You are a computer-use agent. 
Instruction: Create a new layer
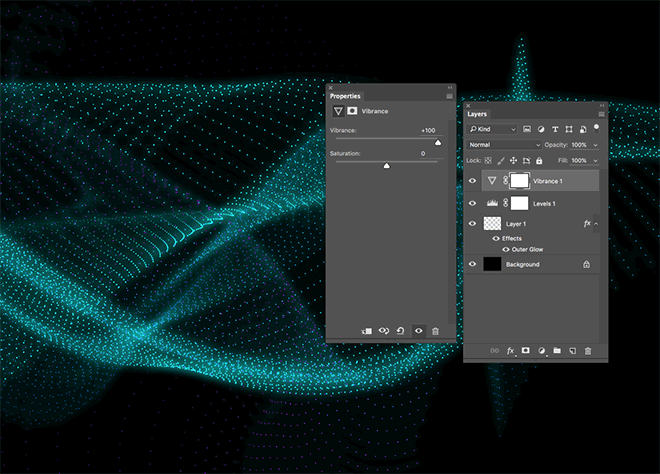click(572, 351)
